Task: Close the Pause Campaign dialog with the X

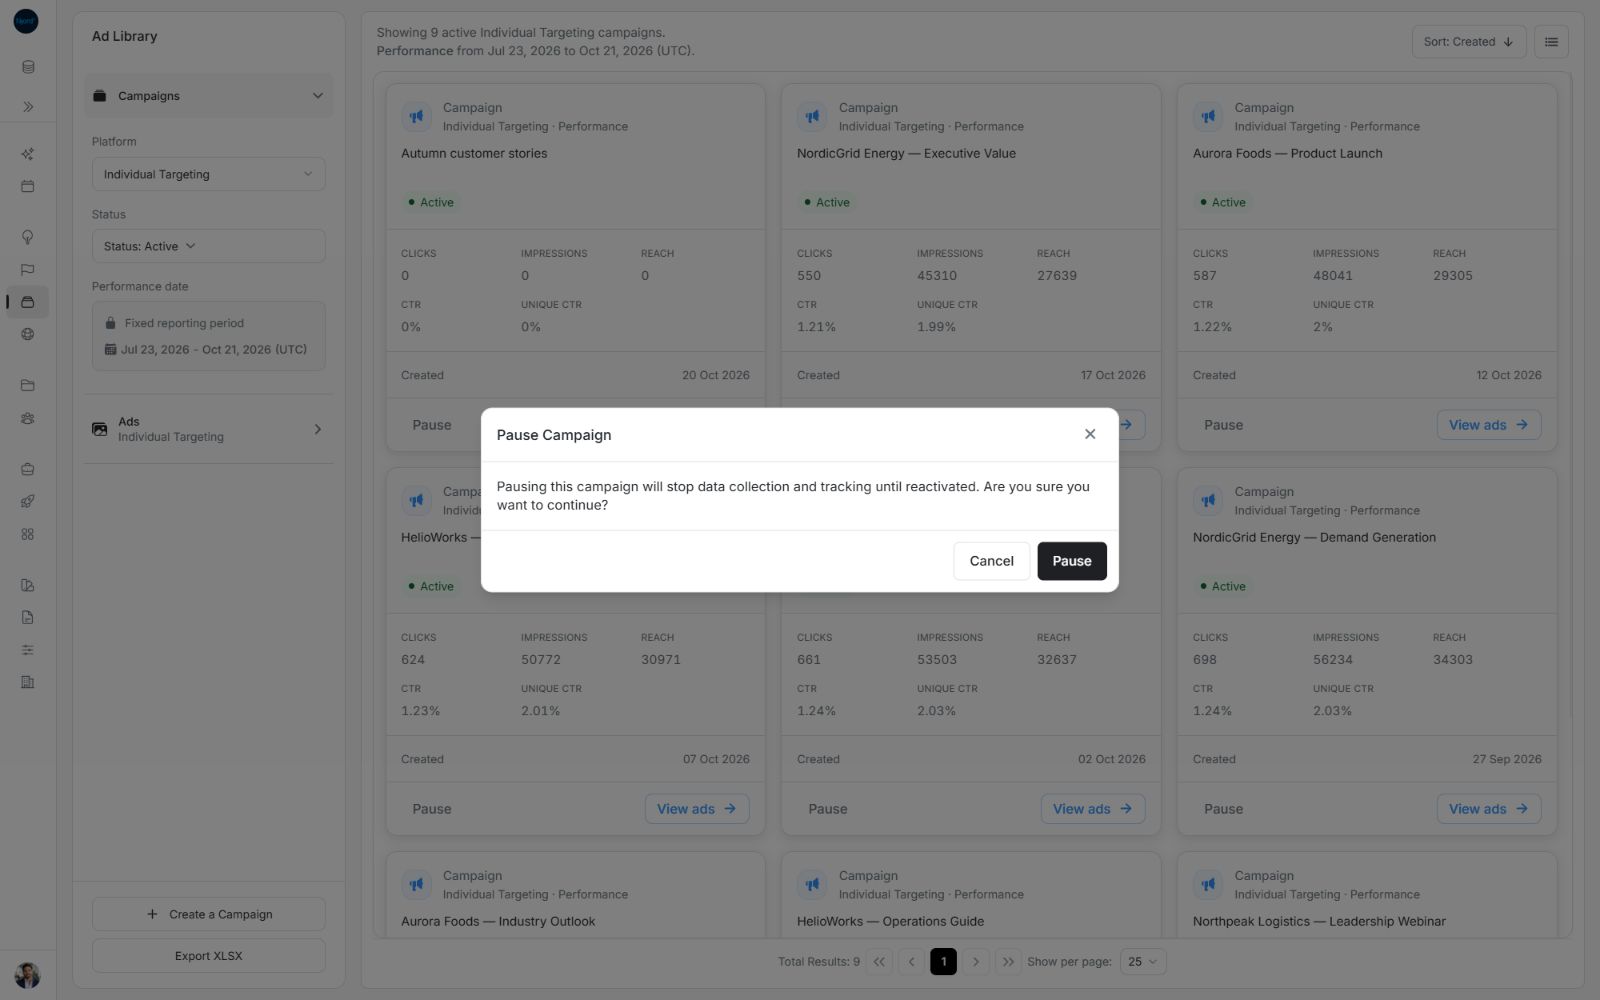Action: tap(1090, 434)
